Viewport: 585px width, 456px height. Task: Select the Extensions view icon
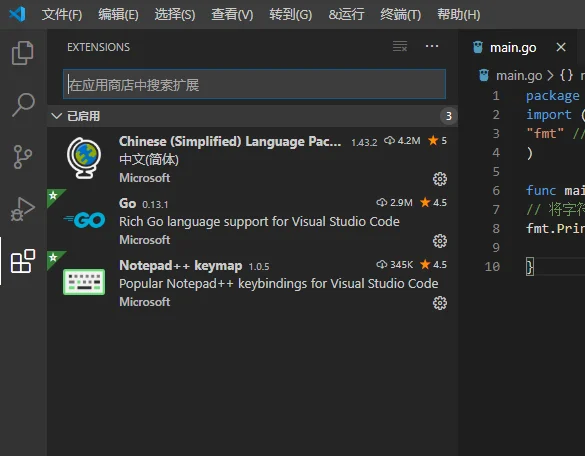(x=23, y=261)
